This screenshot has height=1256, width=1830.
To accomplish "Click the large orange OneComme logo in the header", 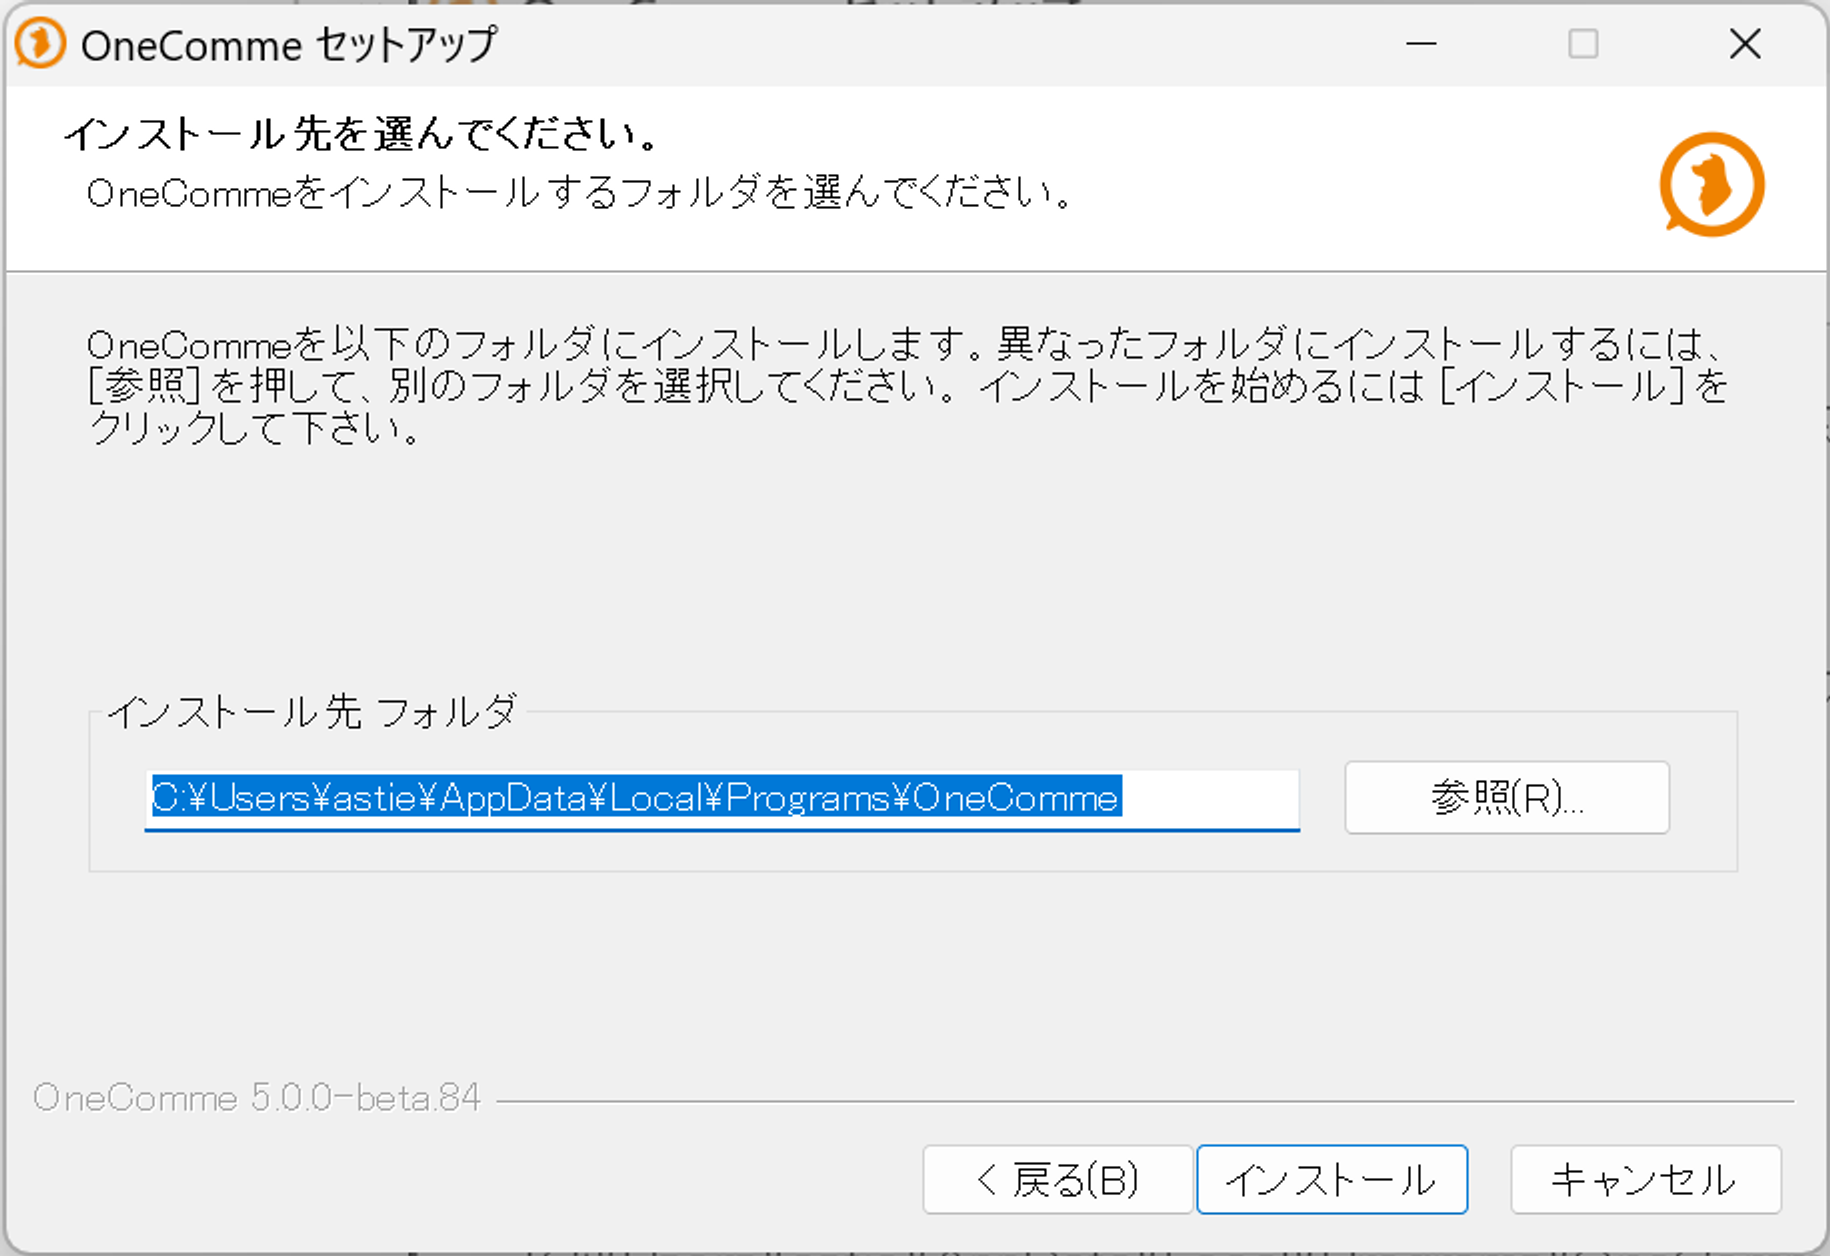I will click(x=1711, y=185).
